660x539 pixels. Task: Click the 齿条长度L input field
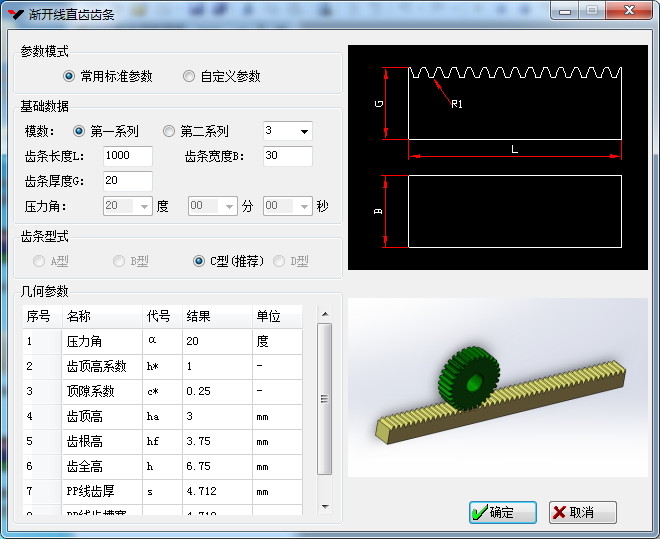tap(128, 156)
